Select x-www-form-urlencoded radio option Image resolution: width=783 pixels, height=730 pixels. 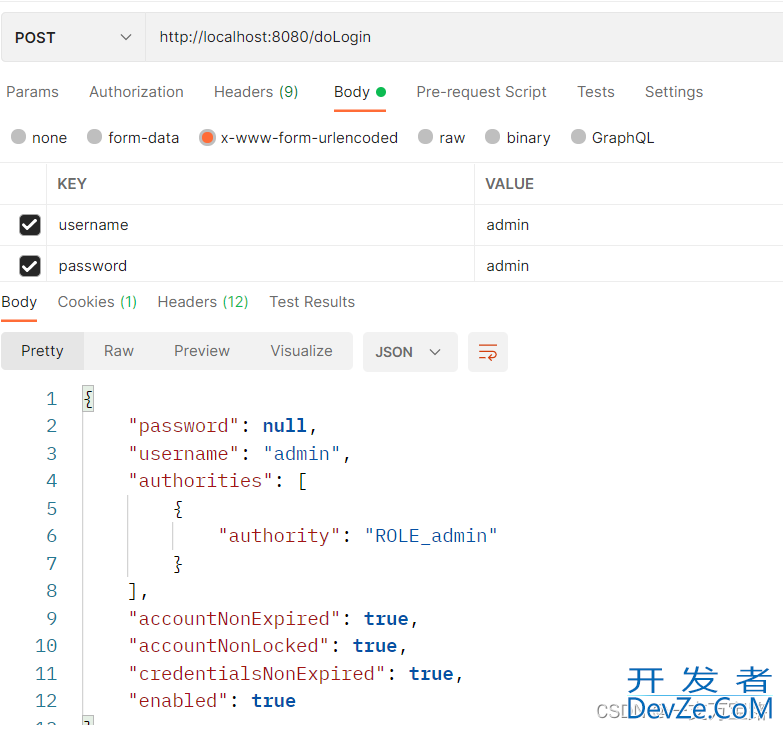207,137
